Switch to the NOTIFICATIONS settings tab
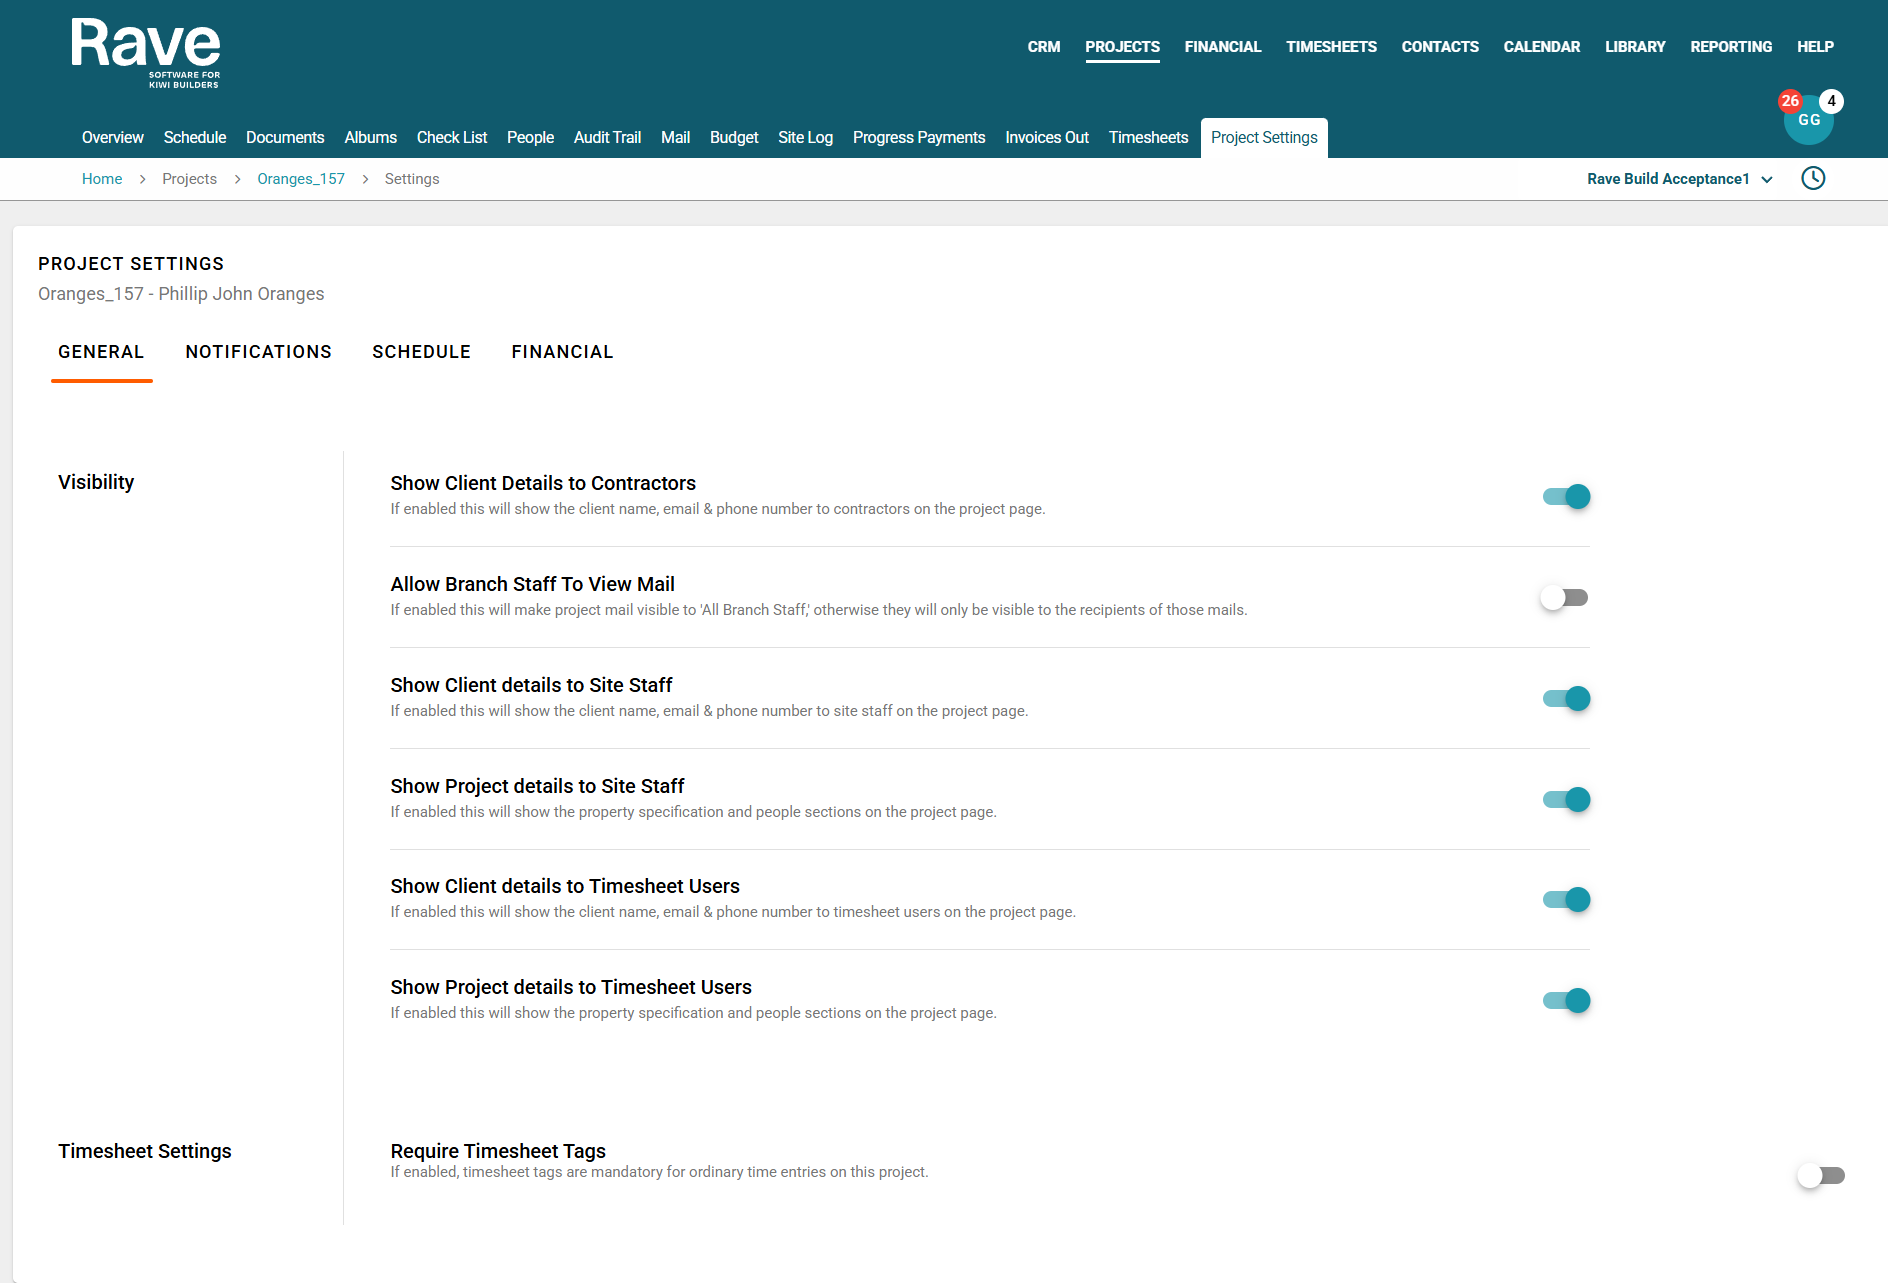 point(258,352)
